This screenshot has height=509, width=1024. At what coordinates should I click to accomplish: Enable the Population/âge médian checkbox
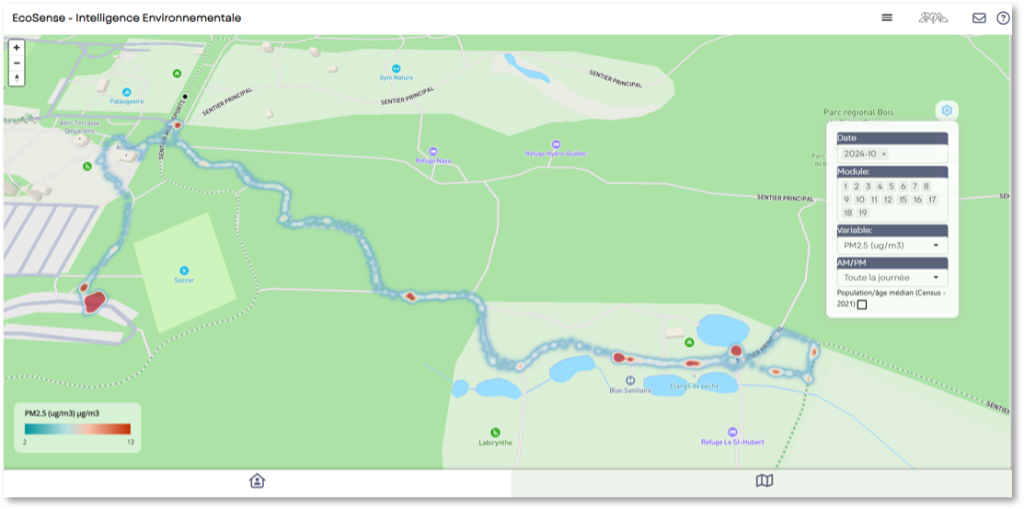tap(862, 304)
